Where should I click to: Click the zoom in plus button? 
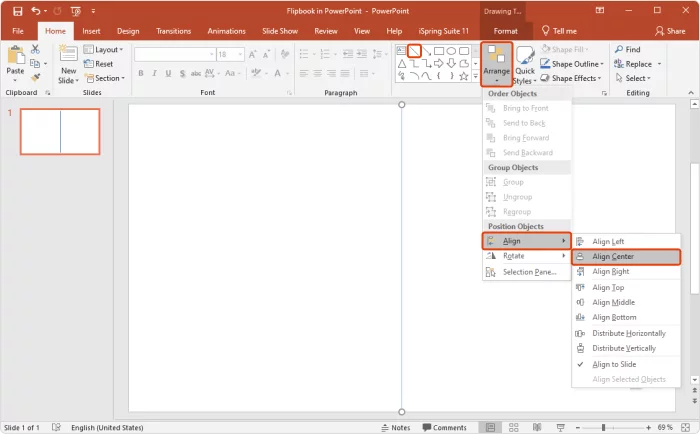pos(648,428)
